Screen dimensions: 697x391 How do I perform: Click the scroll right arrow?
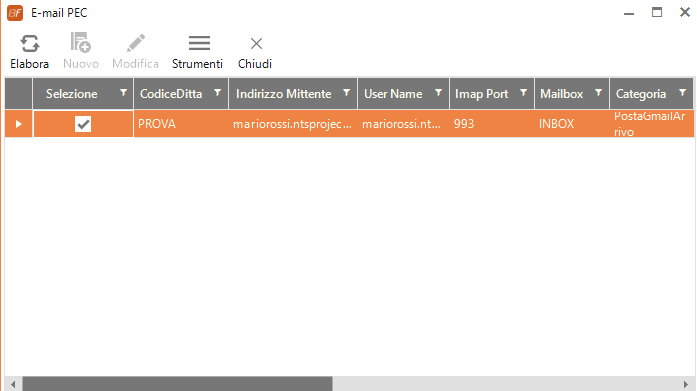point(686,384)
